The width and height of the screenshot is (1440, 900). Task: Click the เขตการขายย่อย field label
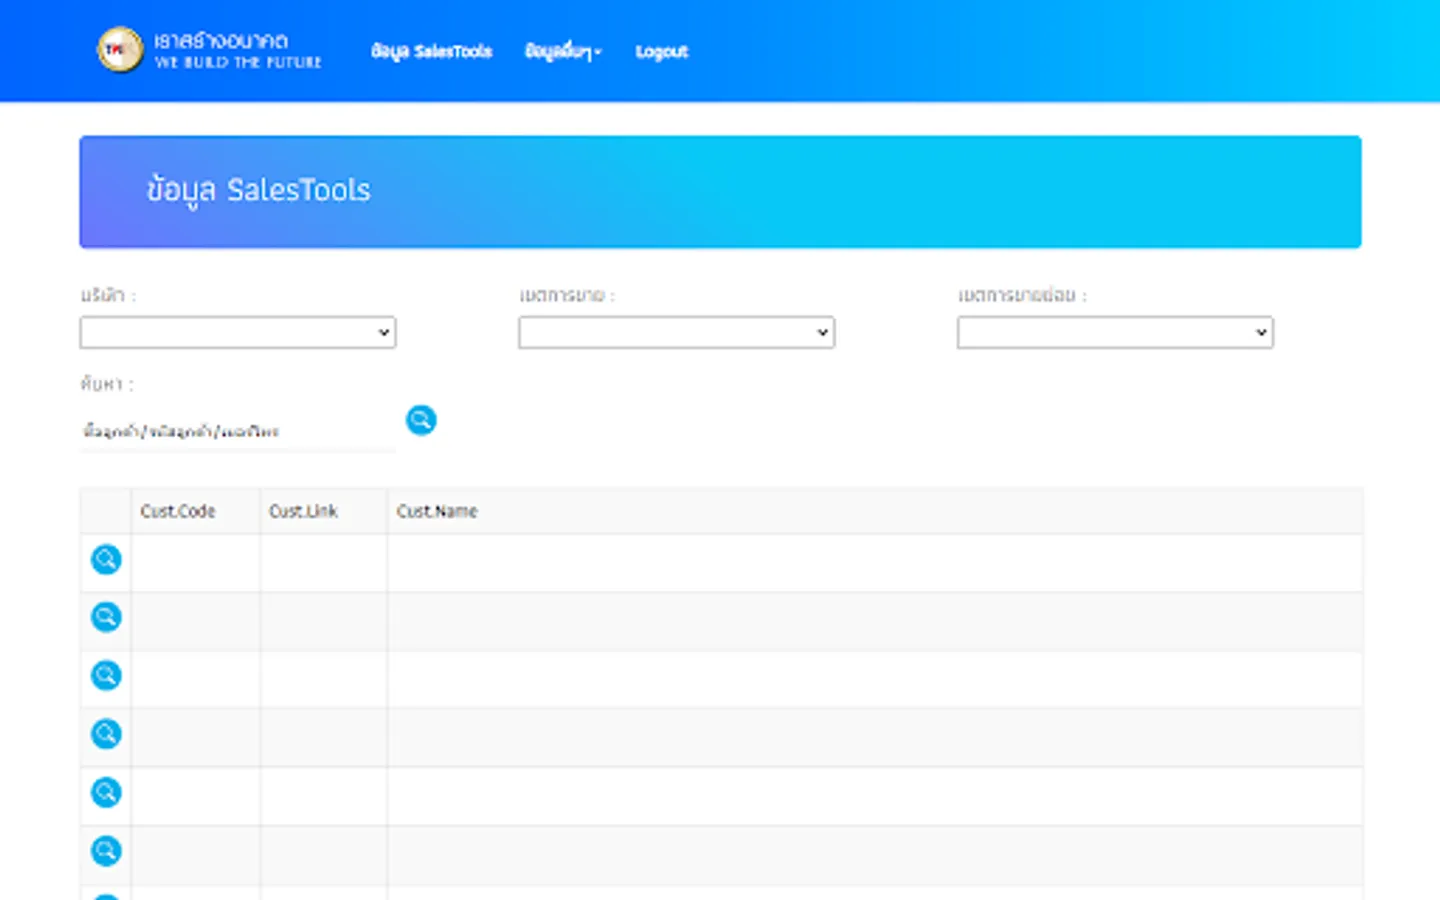[x=1022, y=295]
